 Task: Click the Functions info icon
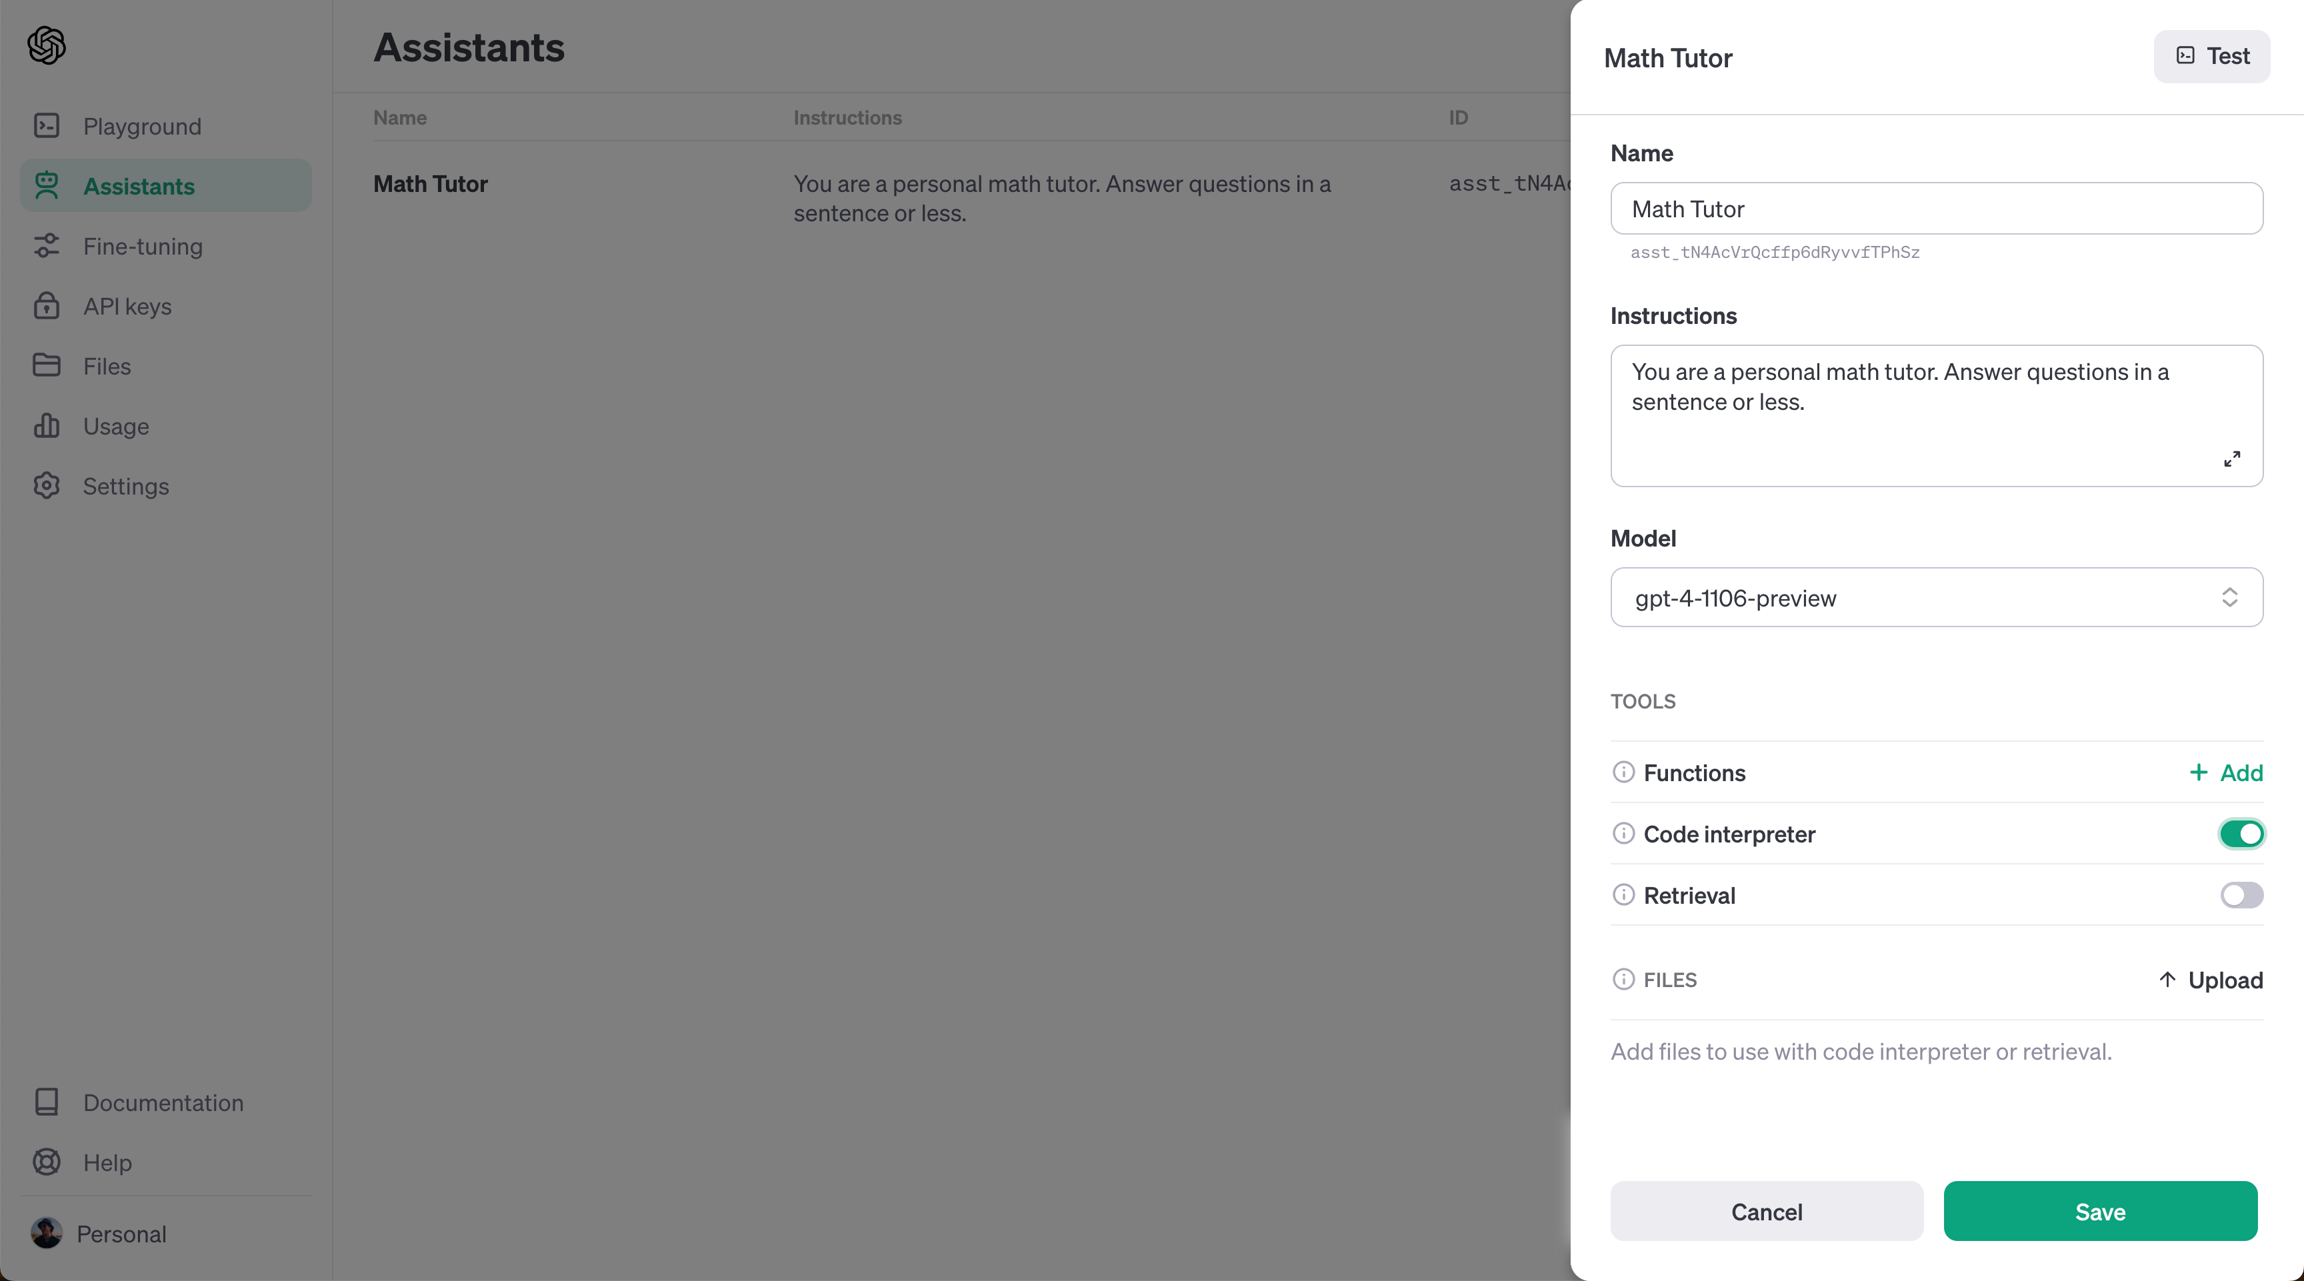(x=1623, y=772)
